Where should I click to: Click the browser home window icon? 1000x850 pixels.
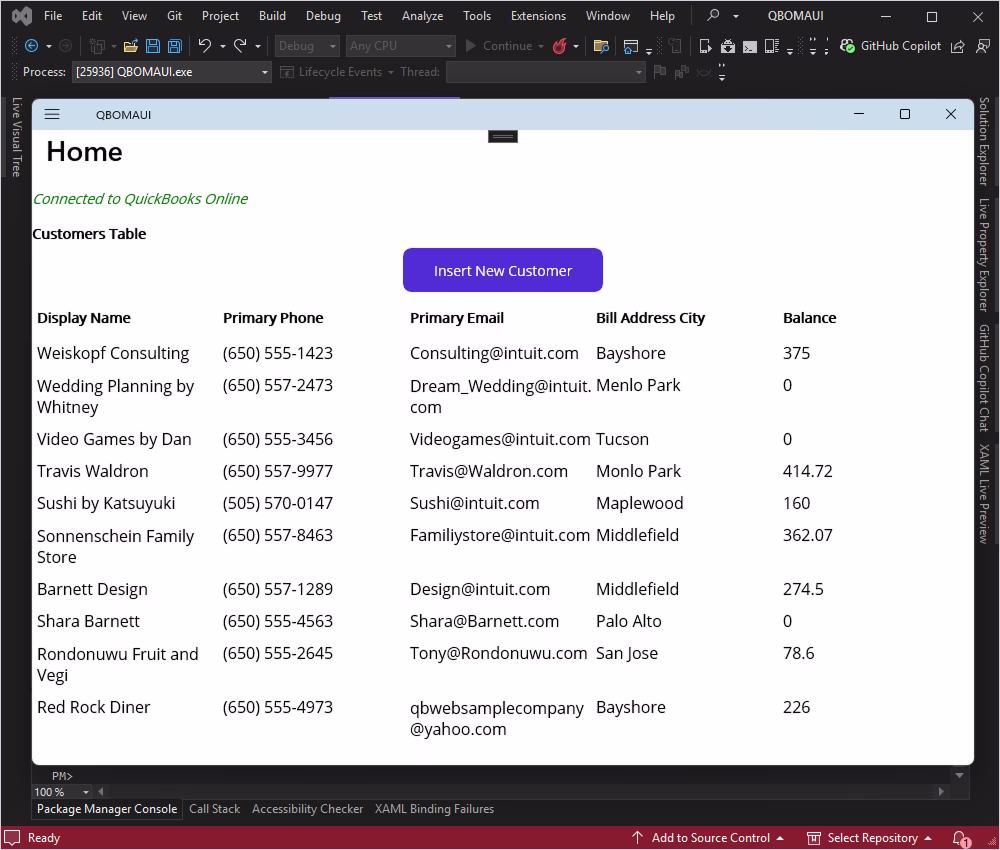click(631, 46)
